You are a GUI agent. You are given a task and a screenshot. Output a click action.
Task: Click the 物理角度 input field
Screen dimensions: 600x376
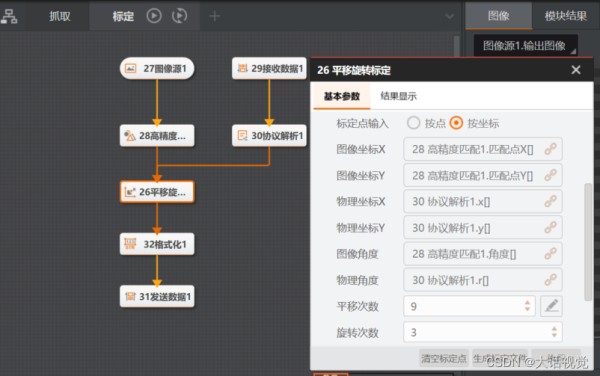(483, 280)
